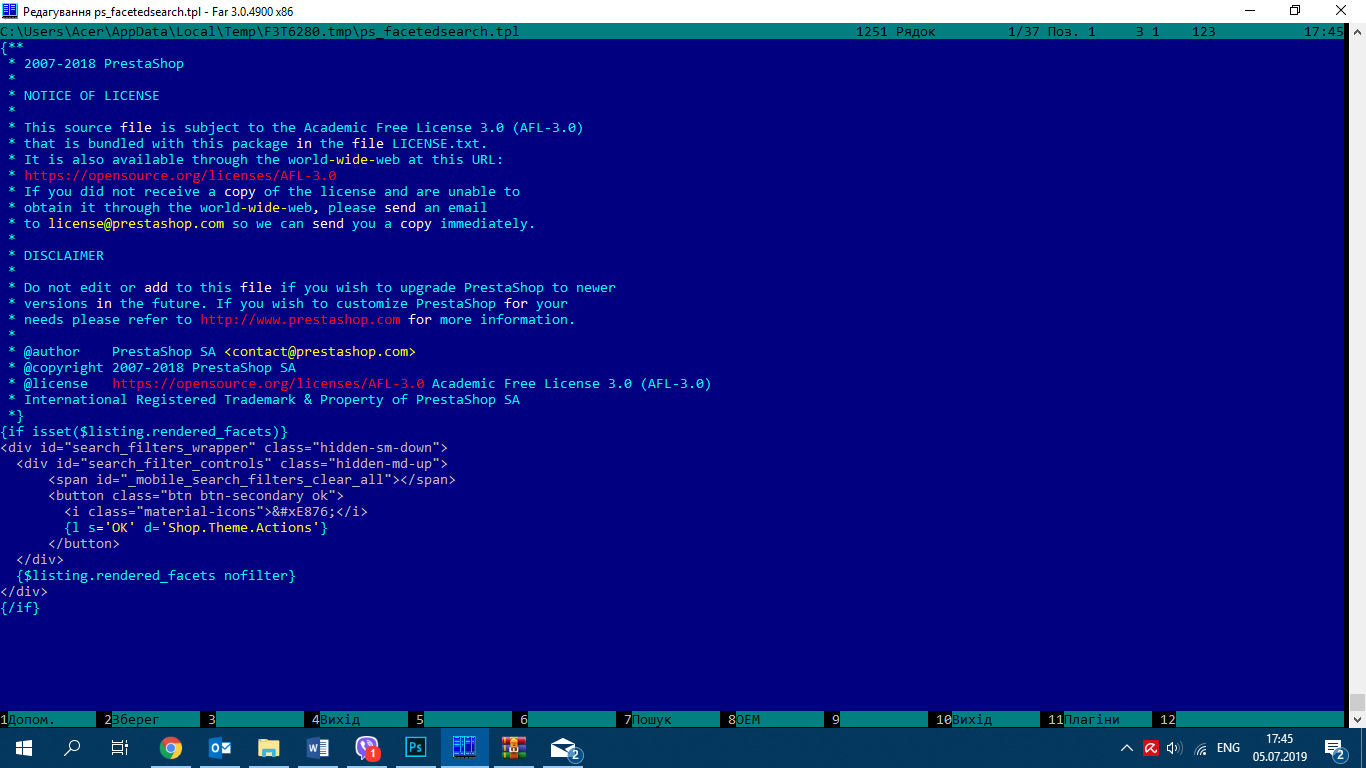Click the search_filters_wrapper div line
The height and width of the screenshot is (768, 1366).
coord(224,447)
